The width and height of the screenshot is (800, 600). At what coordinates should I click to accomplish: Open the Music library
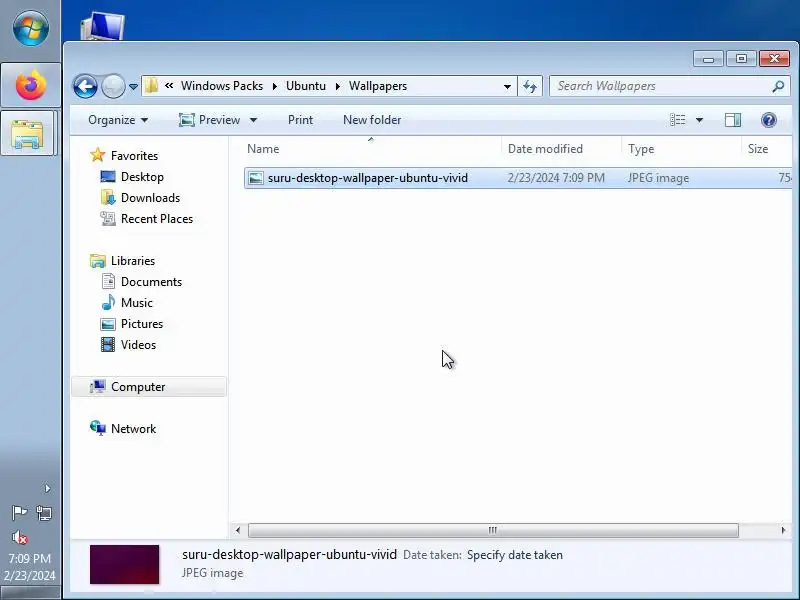[x=136, y=303]
